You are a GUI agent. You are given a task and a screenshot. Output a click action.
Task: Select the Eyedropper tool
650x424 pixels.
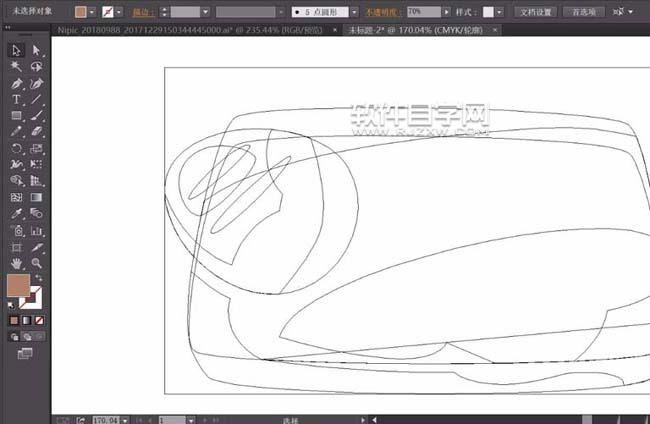(x=16, y=213)
